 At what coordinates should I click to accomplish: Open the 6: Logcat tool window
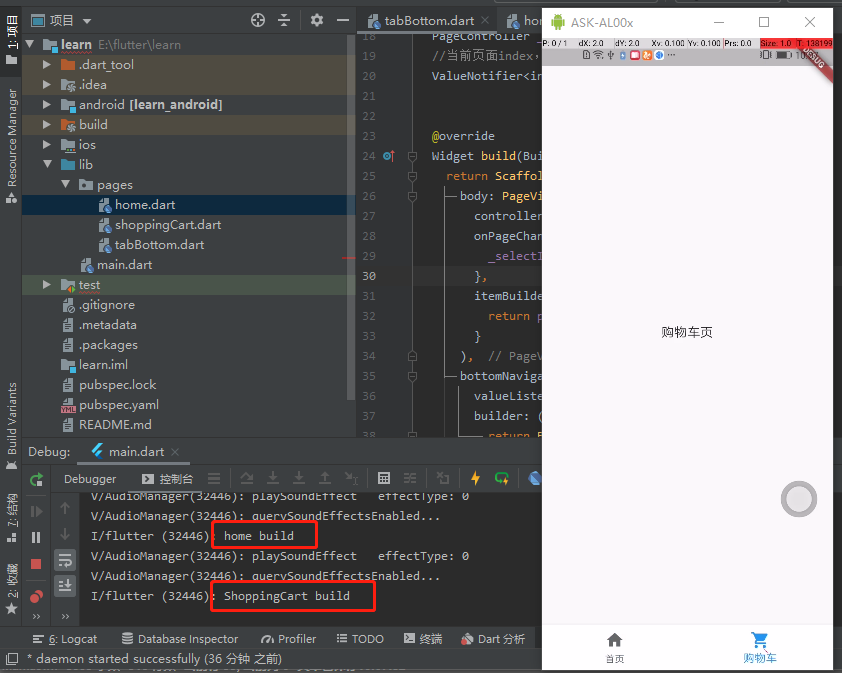click(67, 638)
